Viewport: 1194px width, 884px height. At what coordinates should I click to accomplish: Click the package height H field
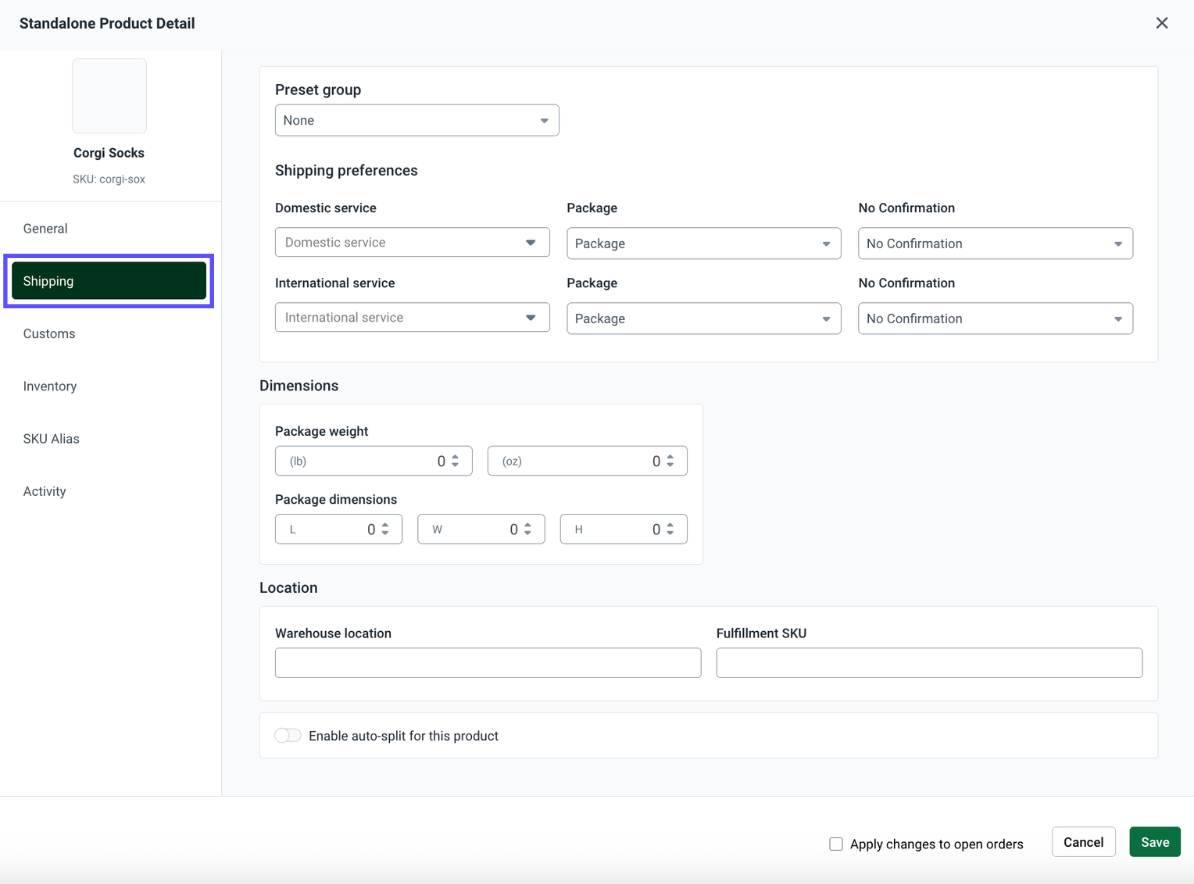[x=623, y=529]
